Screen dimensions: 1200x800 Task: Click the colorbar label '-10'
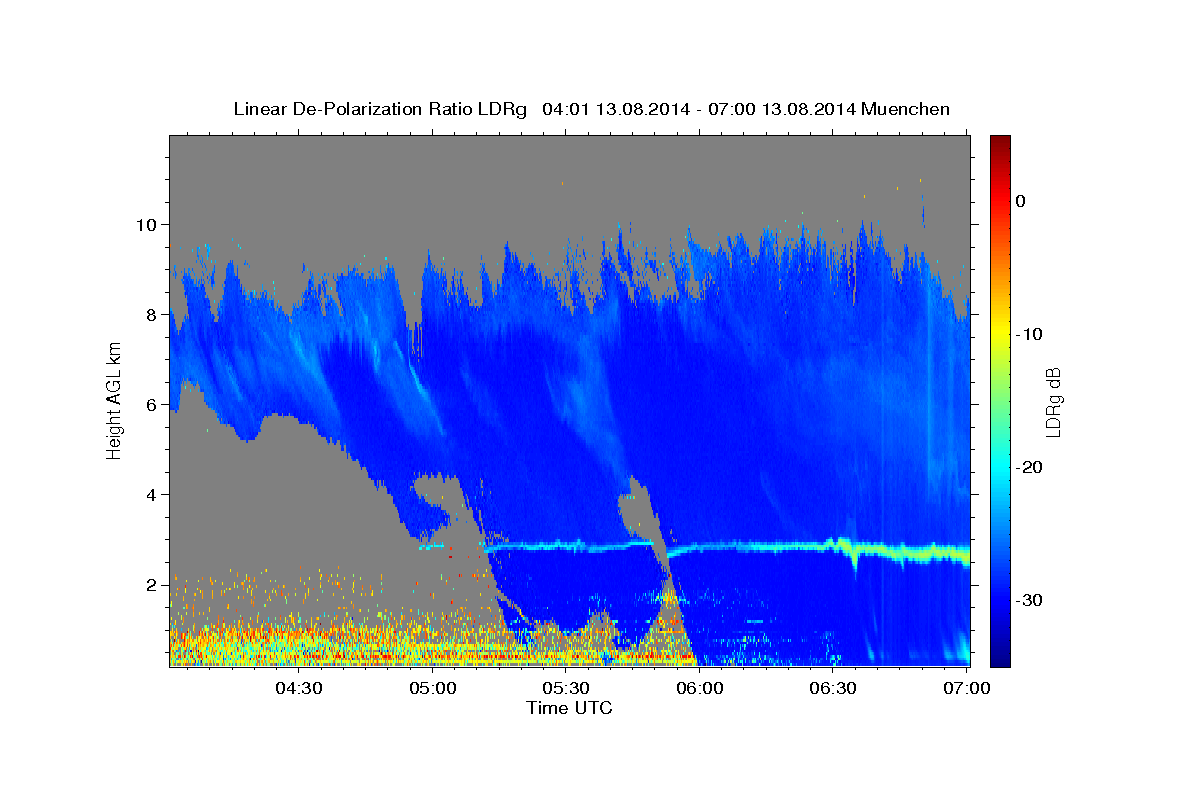pyautogui.click(x=1029, y=334)
